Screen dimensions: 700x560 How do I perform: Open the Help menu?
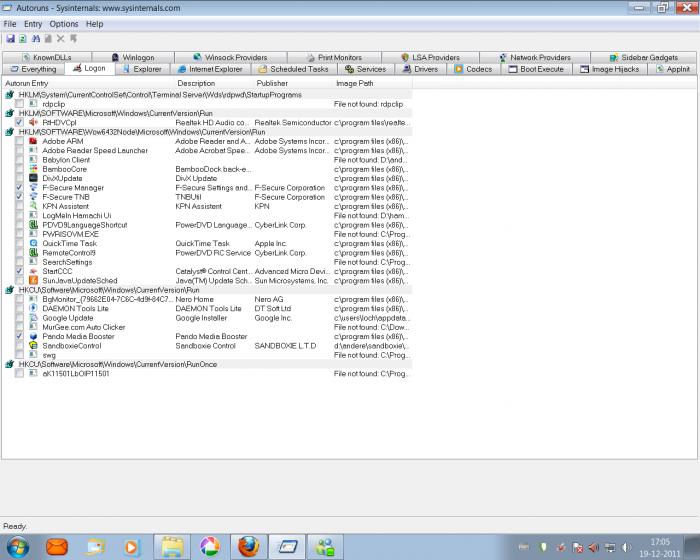[95, 24]
